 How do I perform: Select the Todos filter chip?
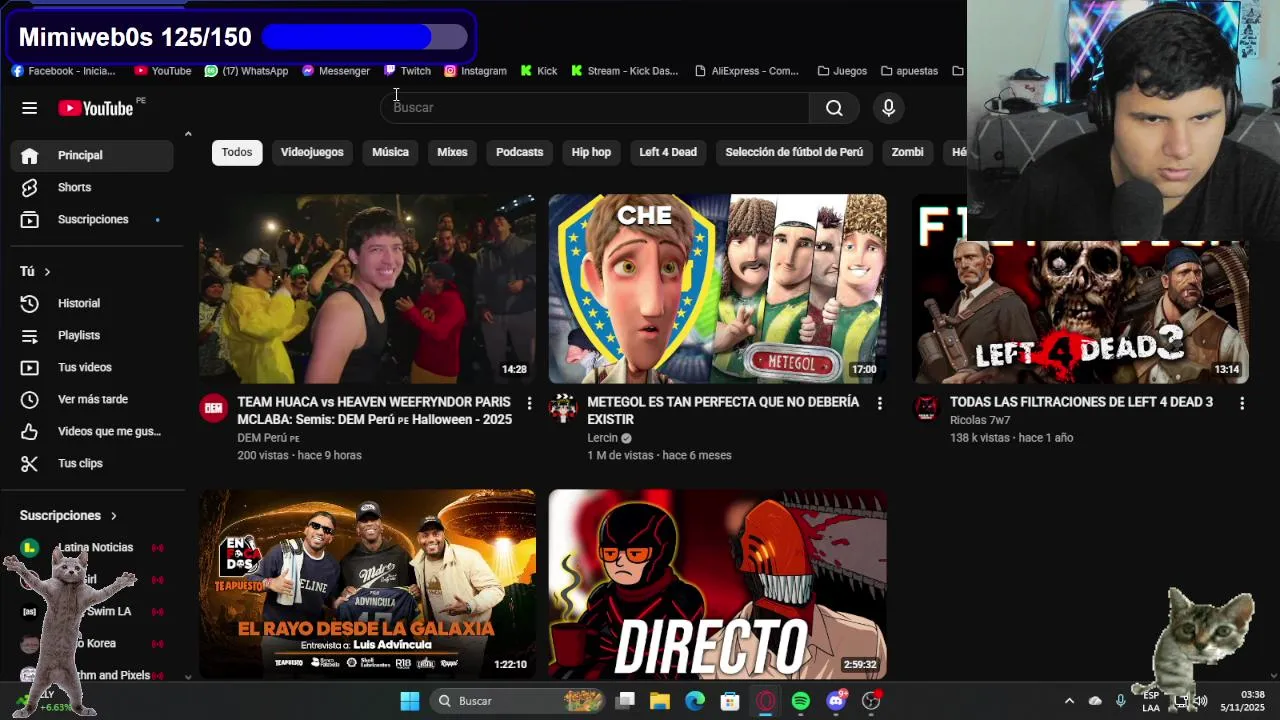237,152
